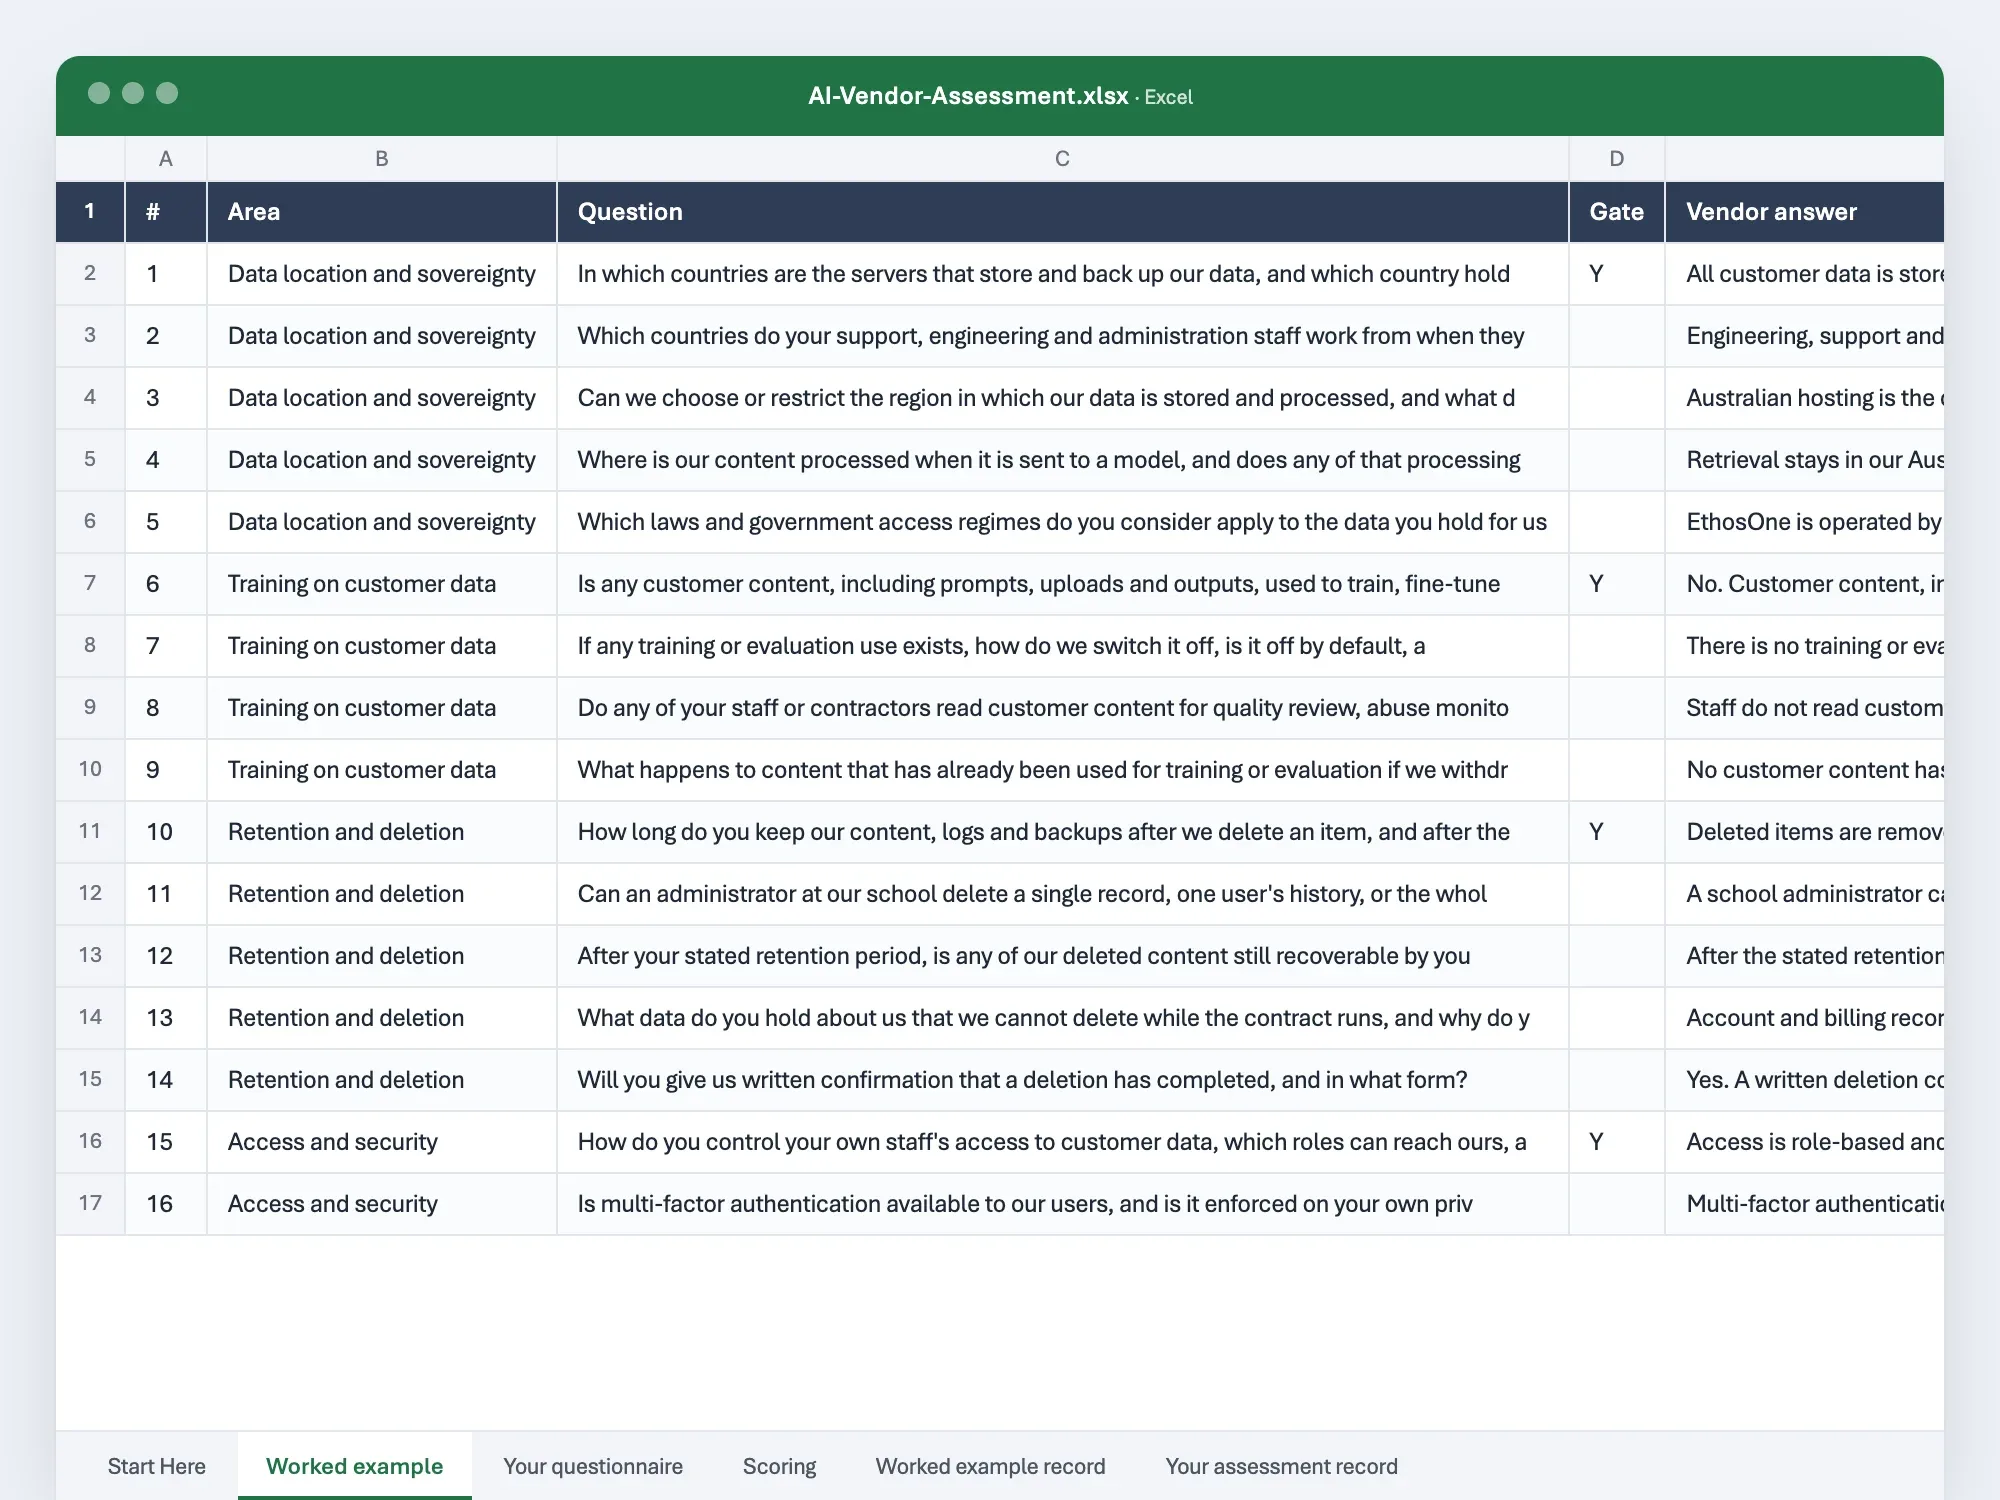Click vendor answer 'Australian hosting is the'
Image resolution: width=2000 pixels, height=1500 pixels.
pyautogui.click(x=1805, y=398)
